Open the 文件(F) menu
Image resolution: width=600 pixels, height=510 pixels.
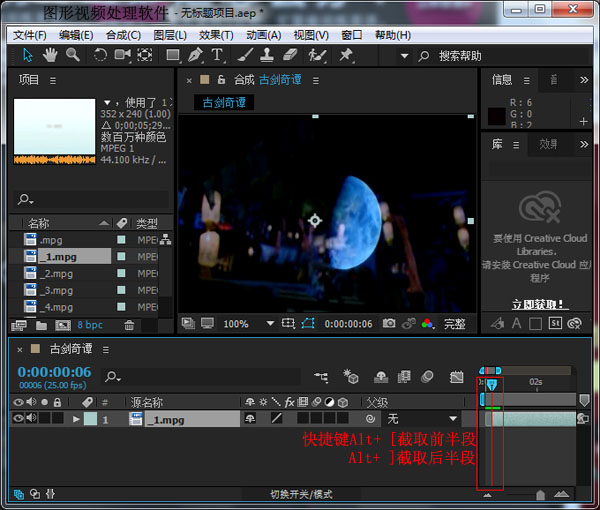point(29,35)
